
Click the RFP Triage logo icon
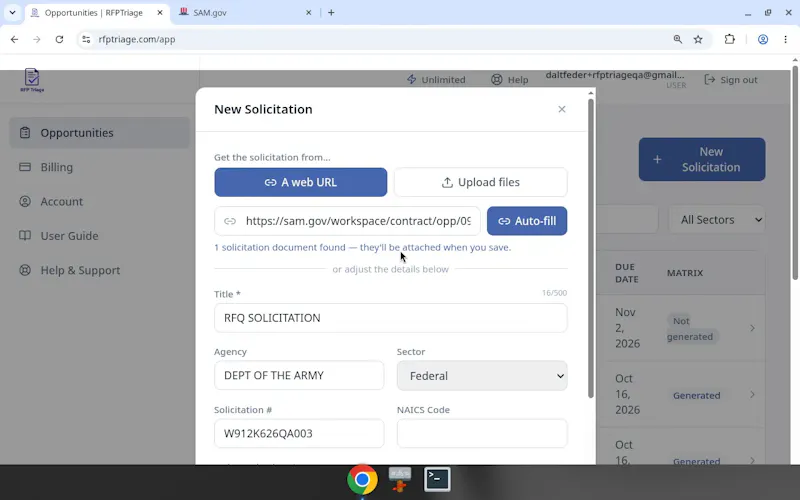coord(32,80)
